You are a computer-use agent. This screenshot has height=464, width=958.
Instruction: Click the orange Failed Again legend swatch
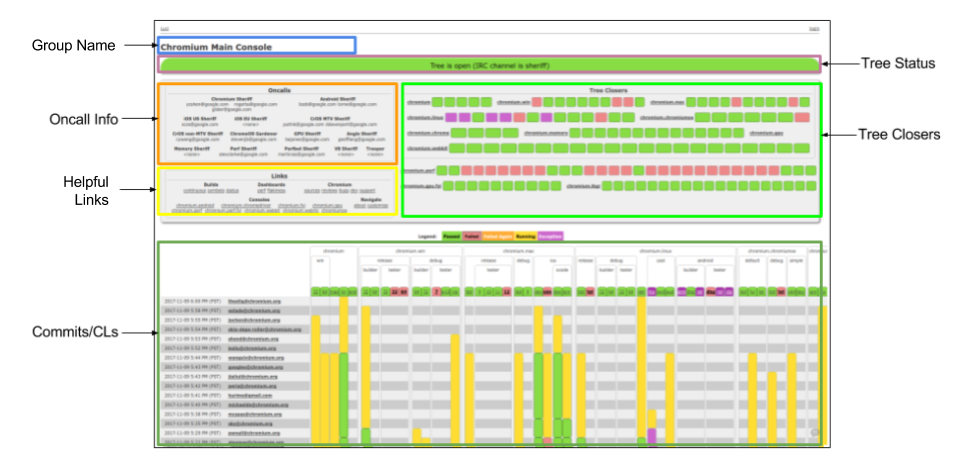coord(498,236)
